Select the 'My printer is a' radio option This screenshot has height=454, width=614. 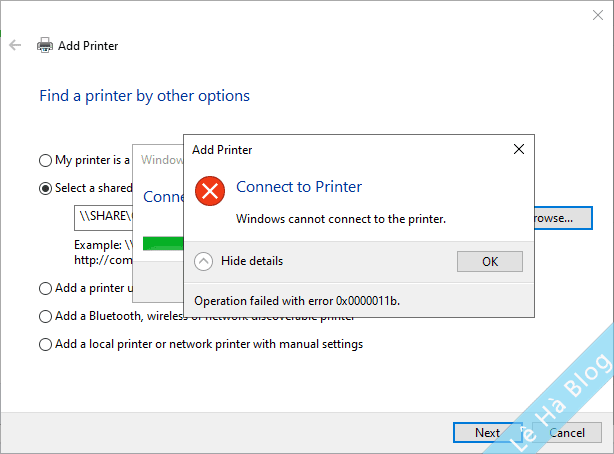[x=45, y=160]
